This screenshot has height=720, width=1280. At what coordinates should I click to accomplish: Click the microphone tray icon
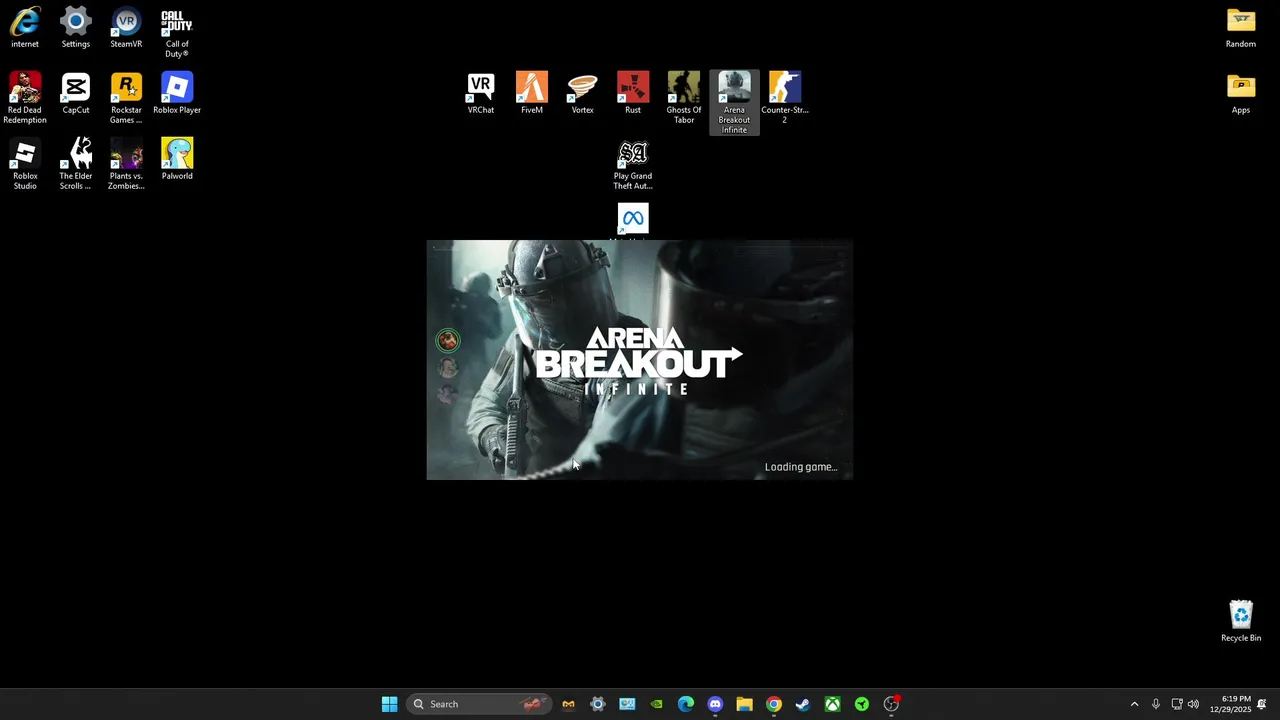point(1156,704)
